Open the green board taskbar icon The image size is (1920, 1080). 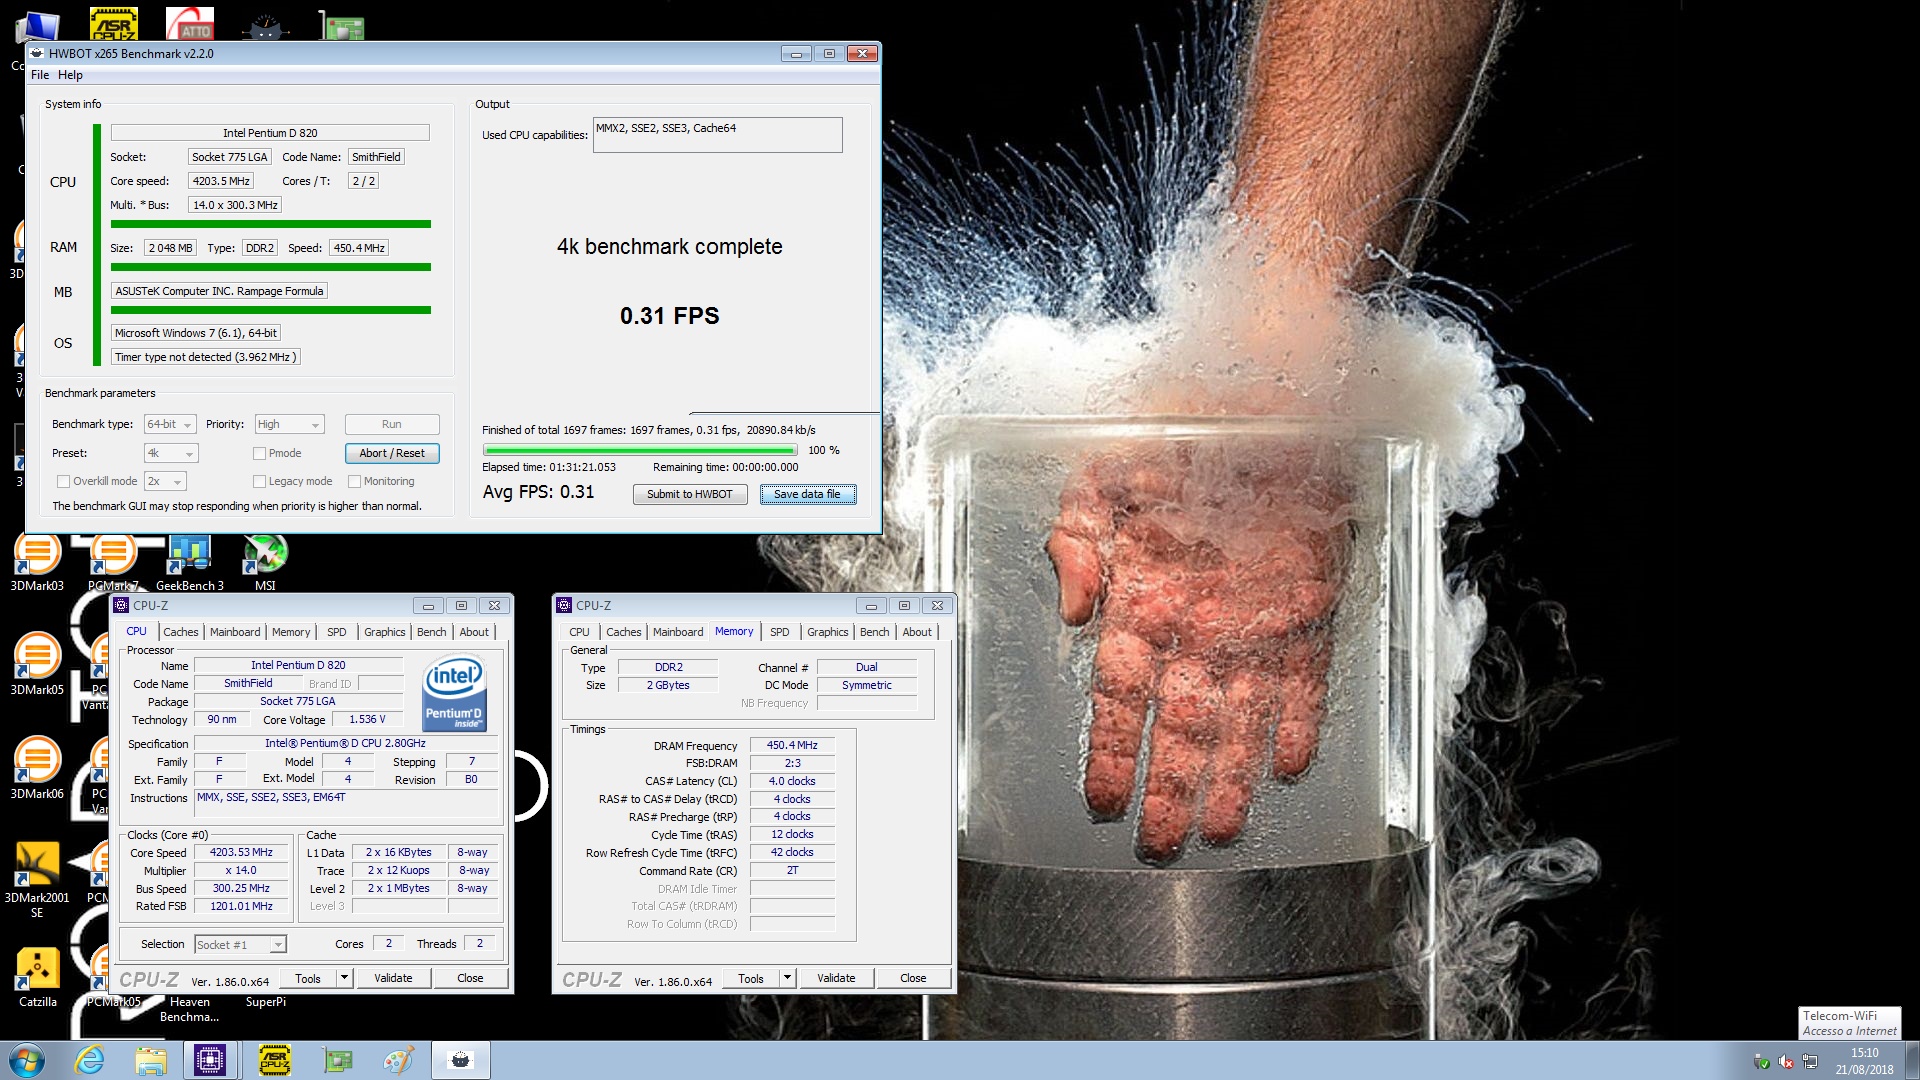tap(338, 1060)
